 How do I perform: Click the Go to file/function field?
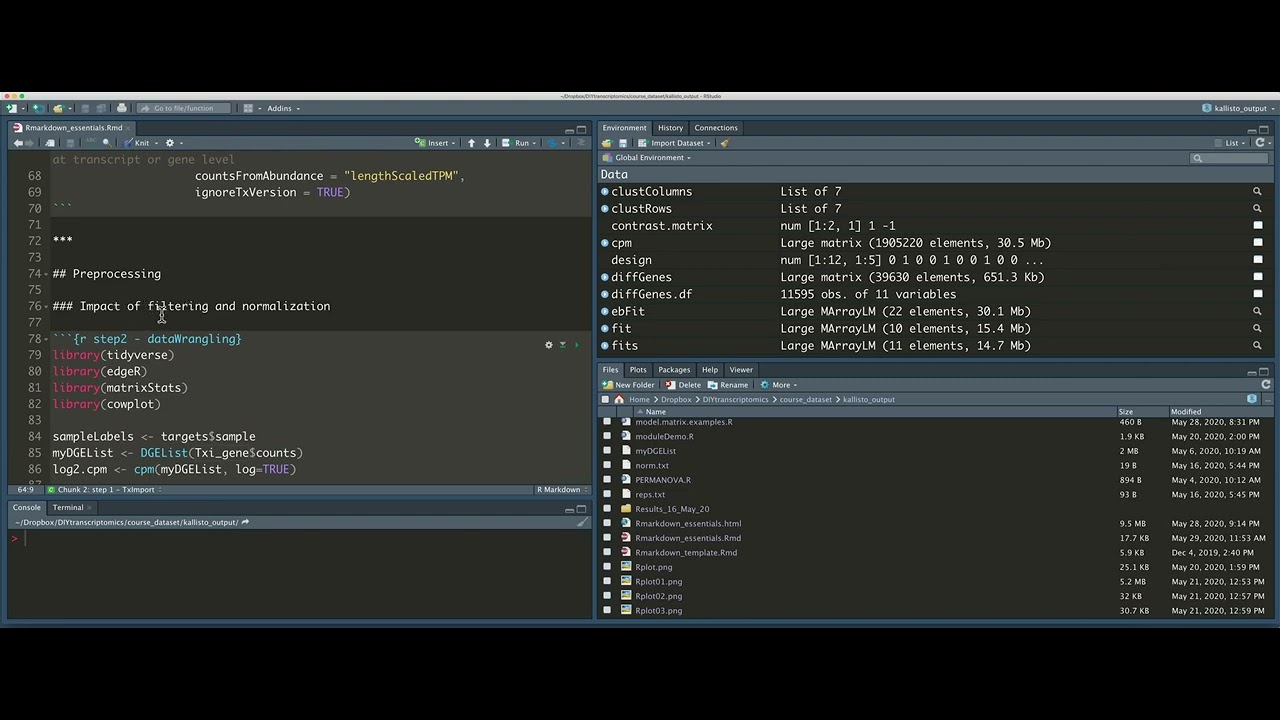pos(186,108)
